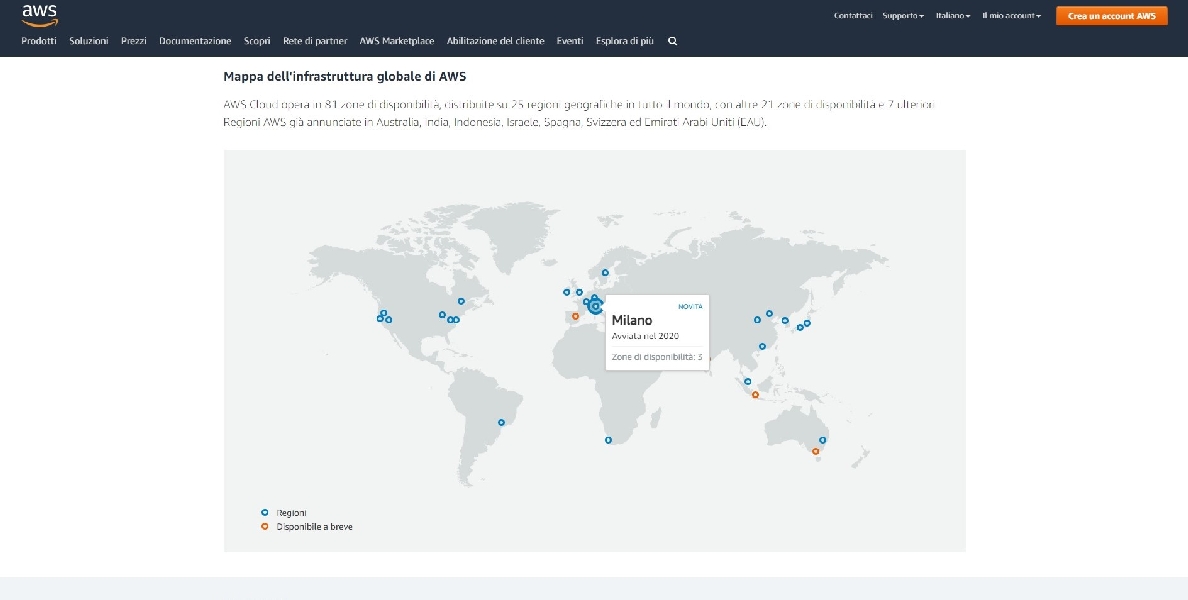Click the orange Disponibile a breve legend marker
1188x600 pixels.
(x=264, y=527)
